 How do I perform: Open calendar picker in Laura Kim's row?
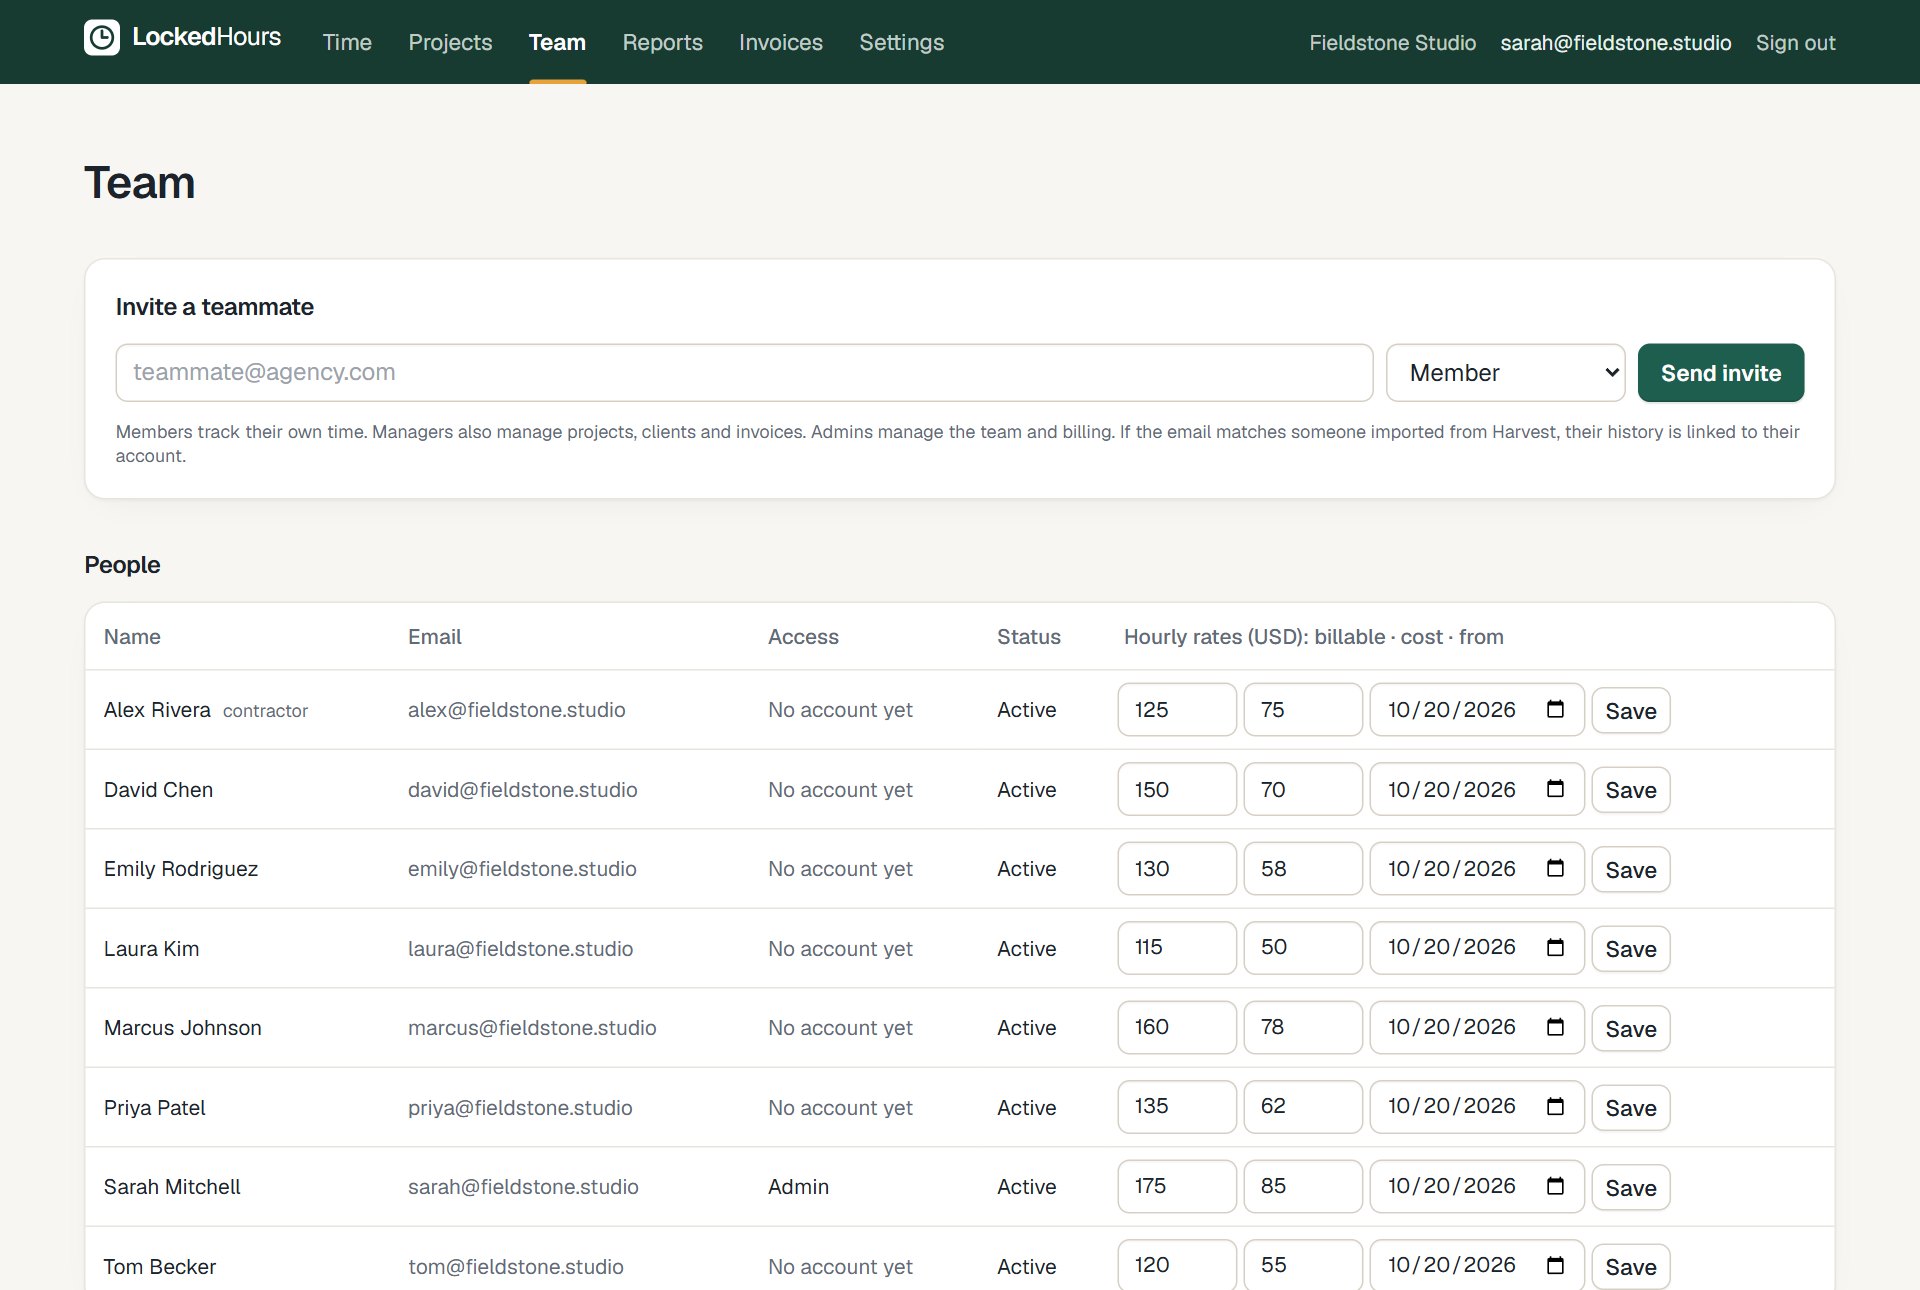[1555, 947]
